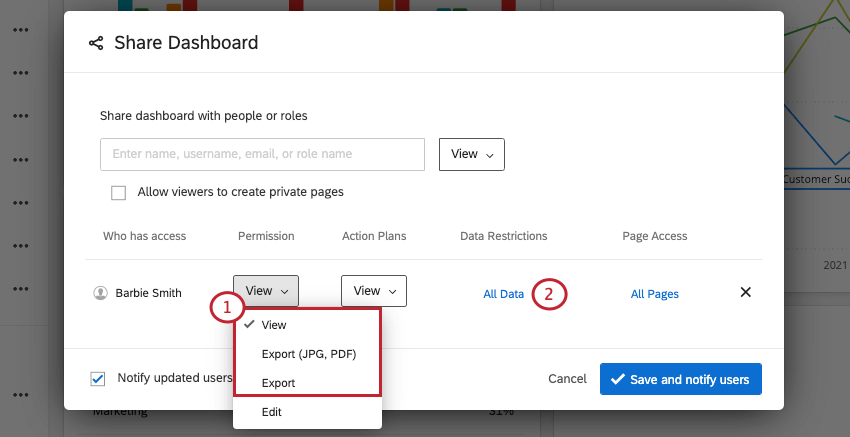Collapse Barbie Smith's Permission View dropdown
This screenshot has width=850, height=437.
pos(265,291)
